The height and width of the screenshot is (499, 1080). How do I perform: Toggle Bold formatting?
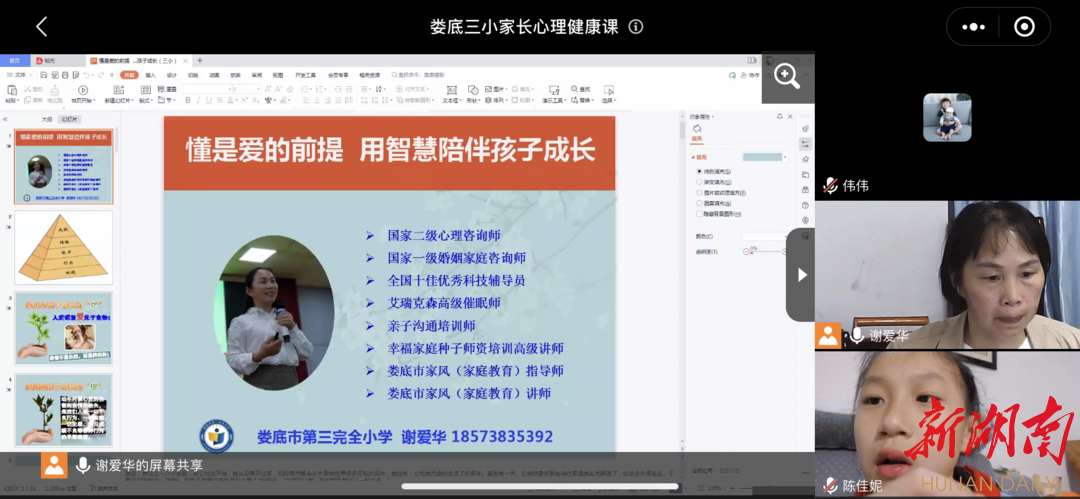(188, 100)
